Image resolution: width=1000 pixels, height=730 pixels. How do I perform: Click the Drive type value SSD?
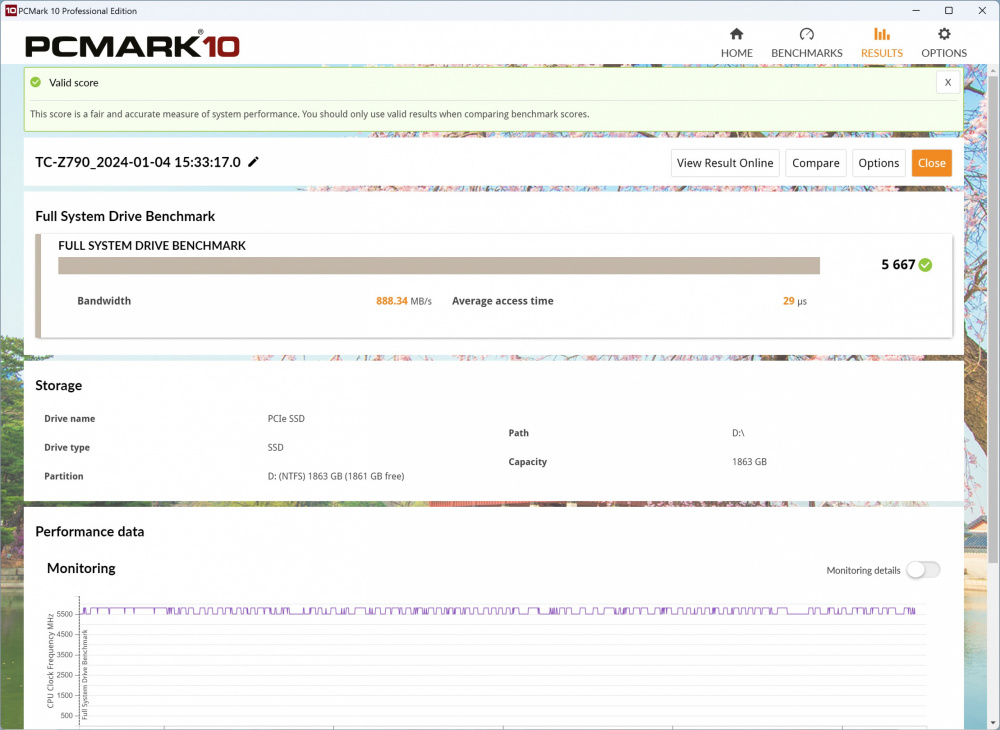276,448
